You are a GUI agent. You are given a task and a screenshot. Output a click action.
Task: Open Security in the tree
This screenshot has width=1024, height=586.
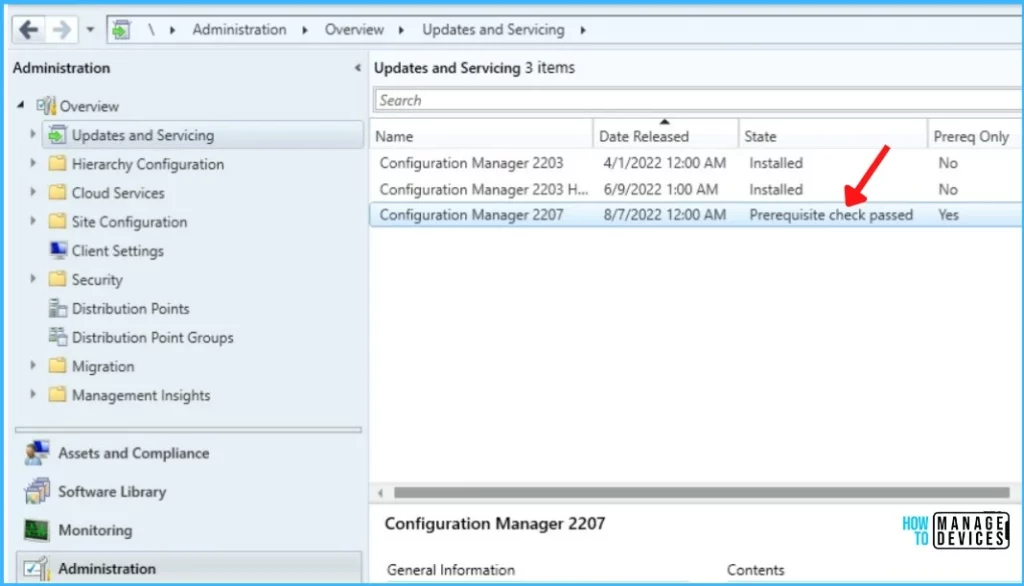97,280
